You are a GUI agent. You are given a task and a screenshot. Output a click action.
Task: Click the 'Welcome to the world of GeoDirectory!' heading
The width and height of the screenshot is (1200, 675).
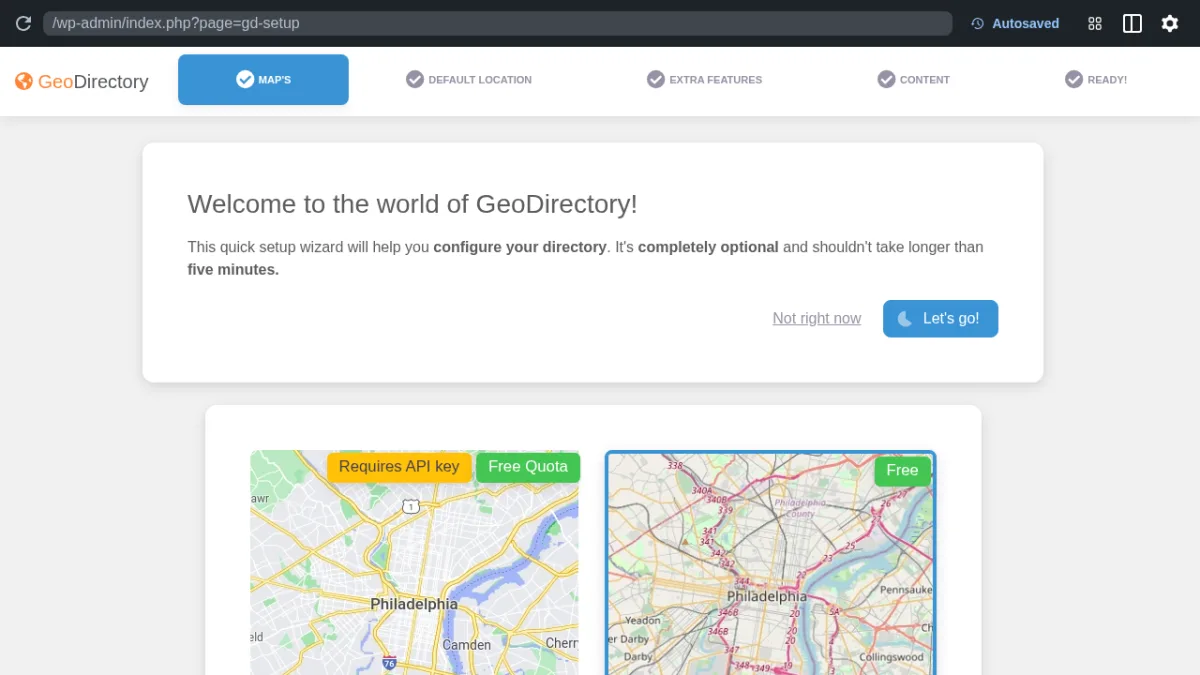(412, 204)
